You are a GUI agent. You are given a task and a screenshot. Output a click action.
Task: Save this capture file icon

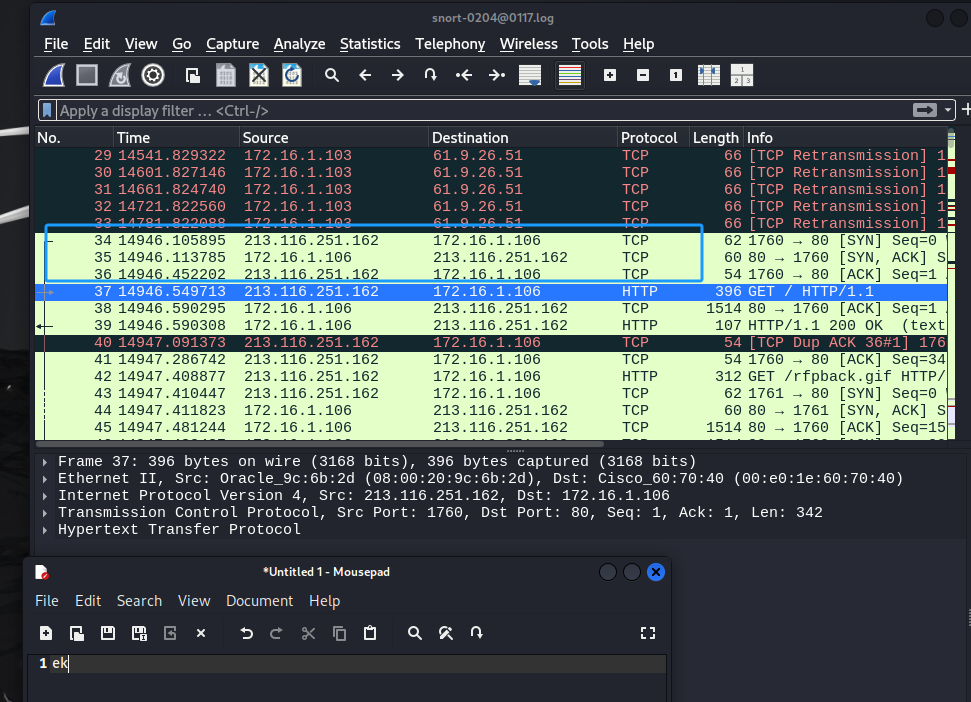tap(225, 76)
